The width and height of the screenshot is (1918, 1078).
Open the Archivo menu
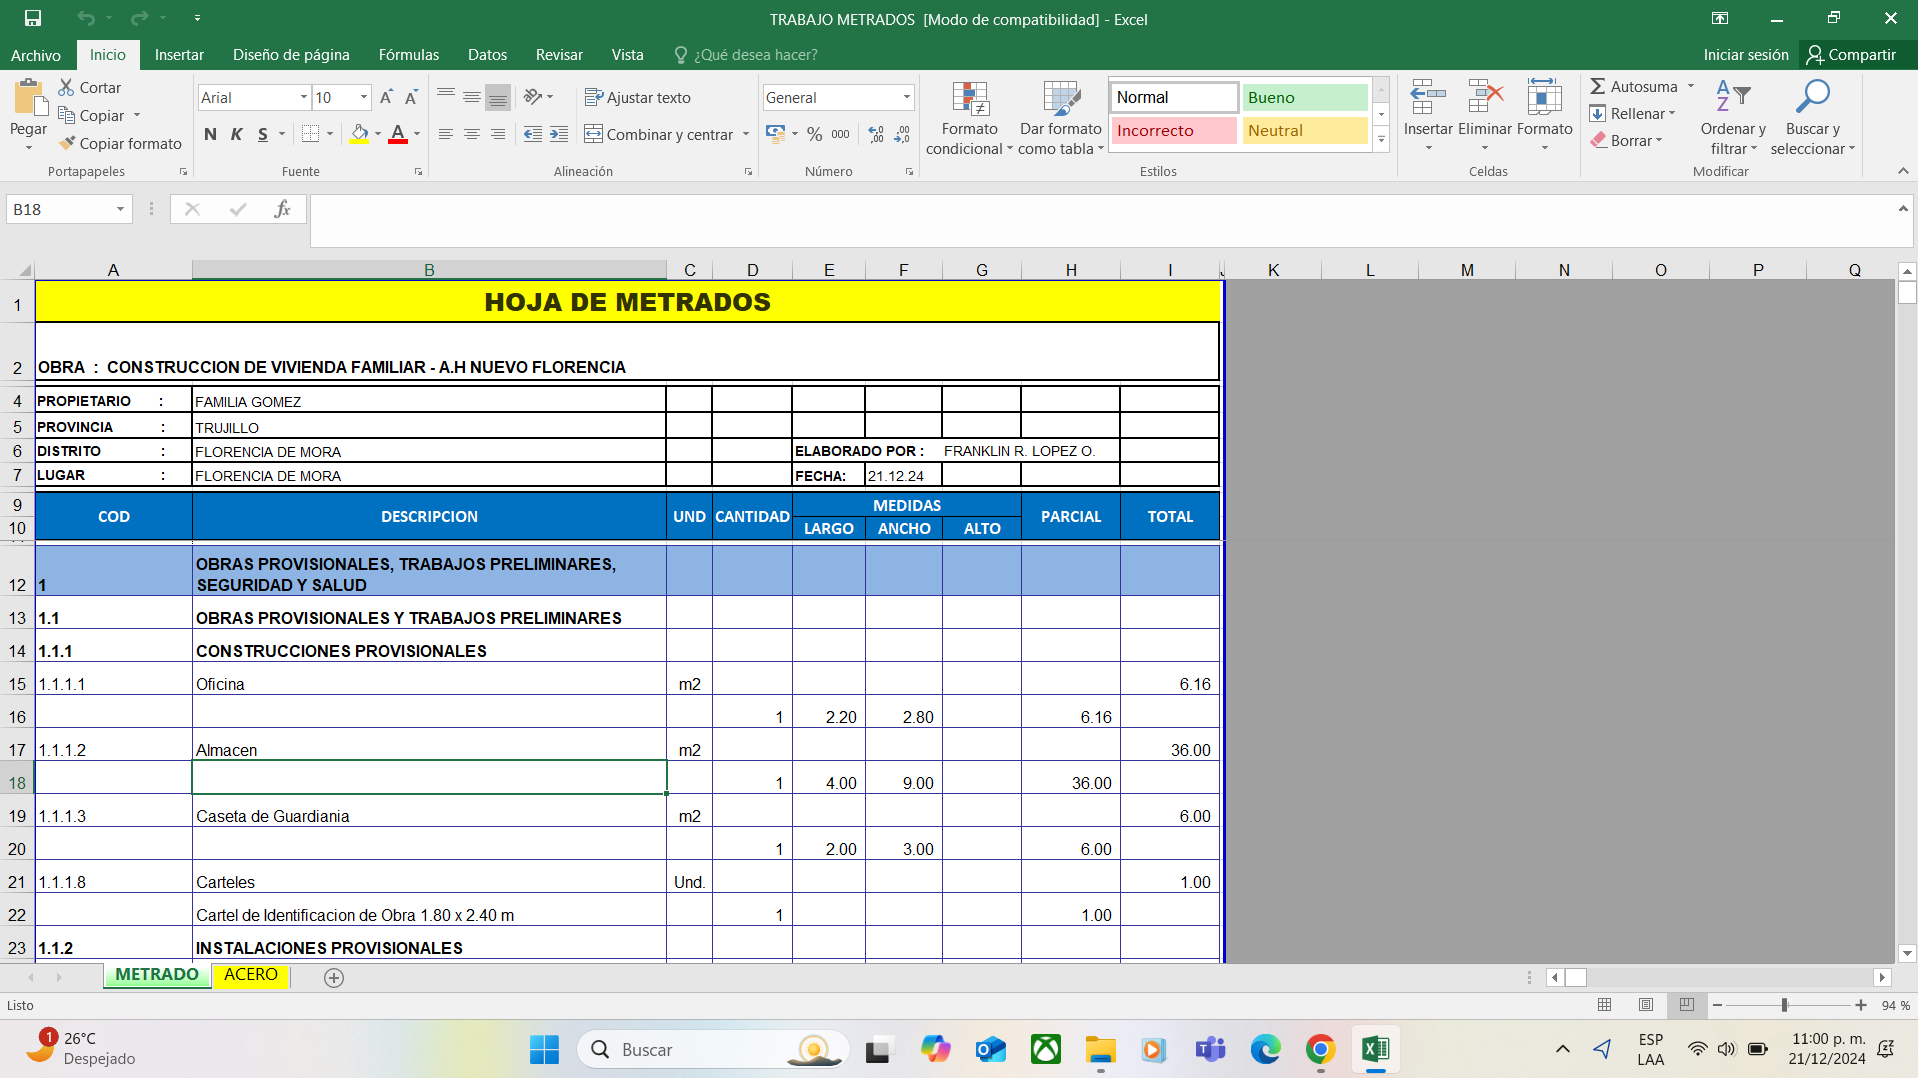tap(36, 55)
